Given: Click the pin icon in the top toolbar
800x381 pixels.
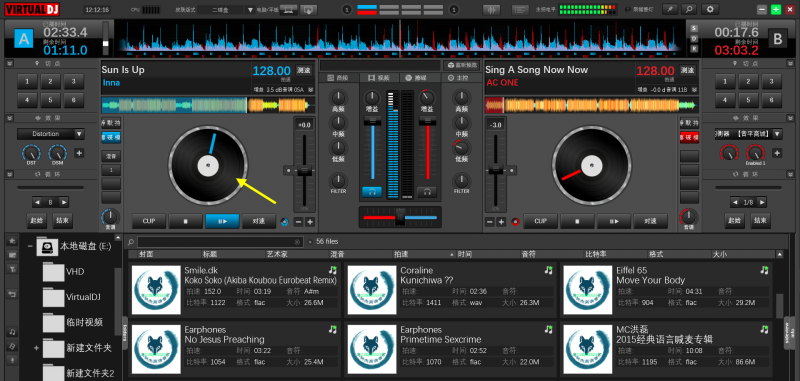Looking at the screenshot, I should point(669,9).
